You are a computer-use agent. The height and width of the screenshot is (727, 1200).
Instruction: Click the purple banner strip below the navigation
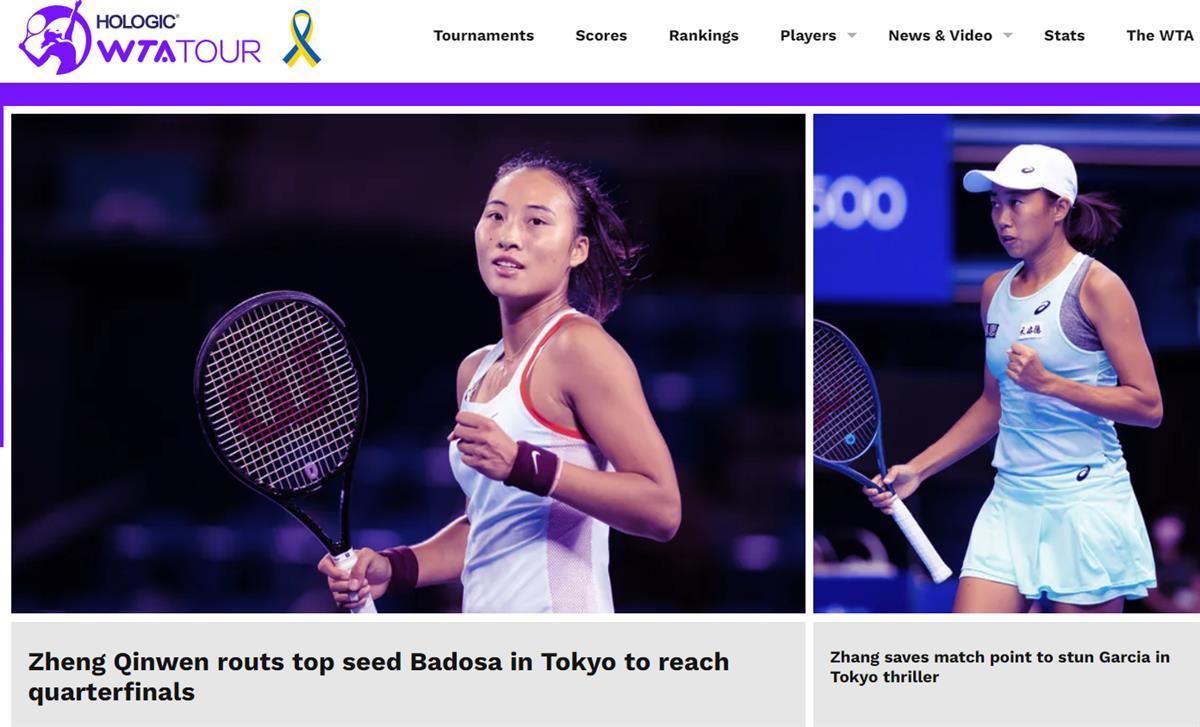point(600,94)
